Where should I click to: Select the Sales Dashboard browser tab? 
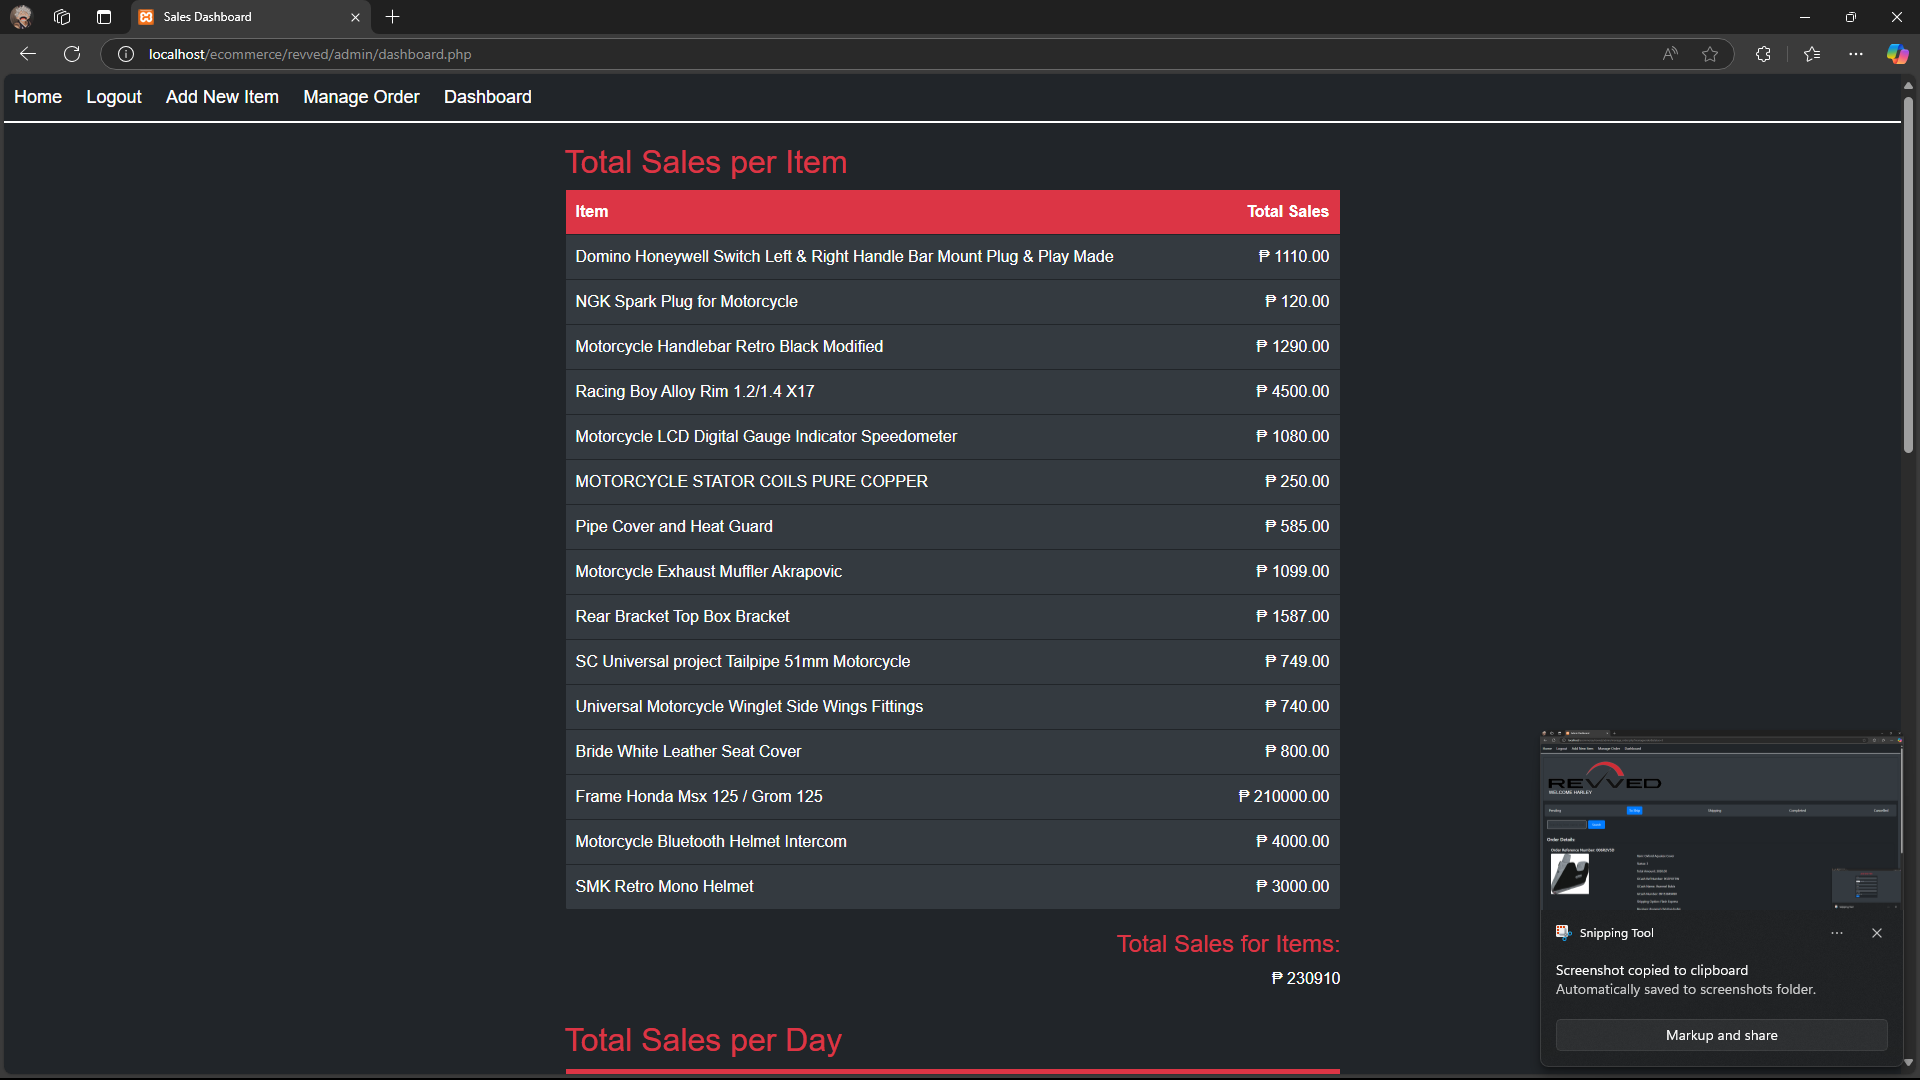[x=250, y=17]
